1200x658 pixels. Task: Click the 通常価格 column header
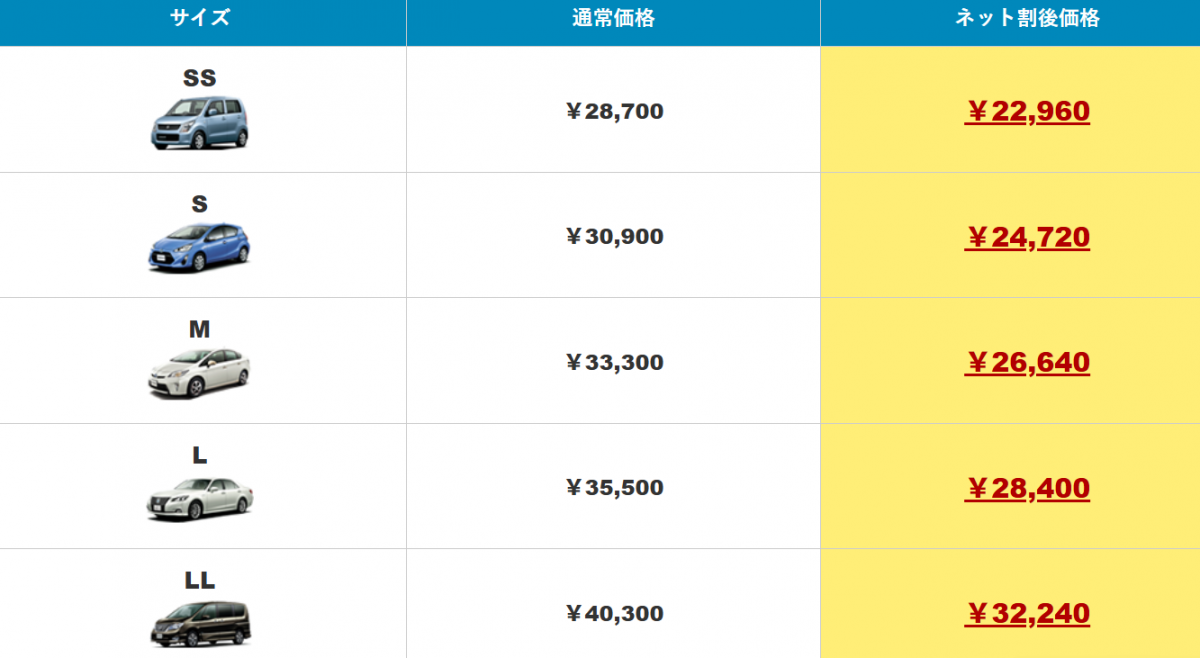point(613,18)
